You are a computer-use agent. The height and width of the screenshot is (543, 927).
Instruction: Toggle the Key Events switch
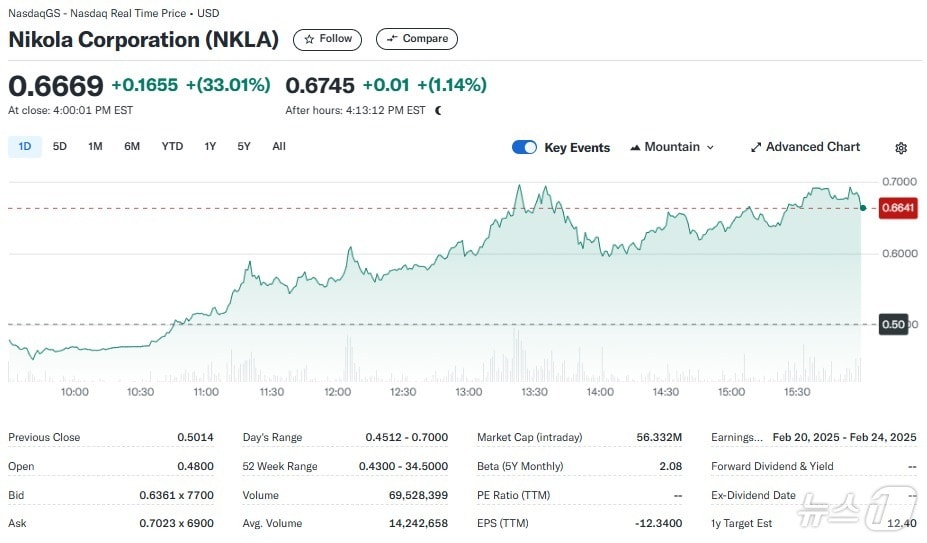(524, 147)
